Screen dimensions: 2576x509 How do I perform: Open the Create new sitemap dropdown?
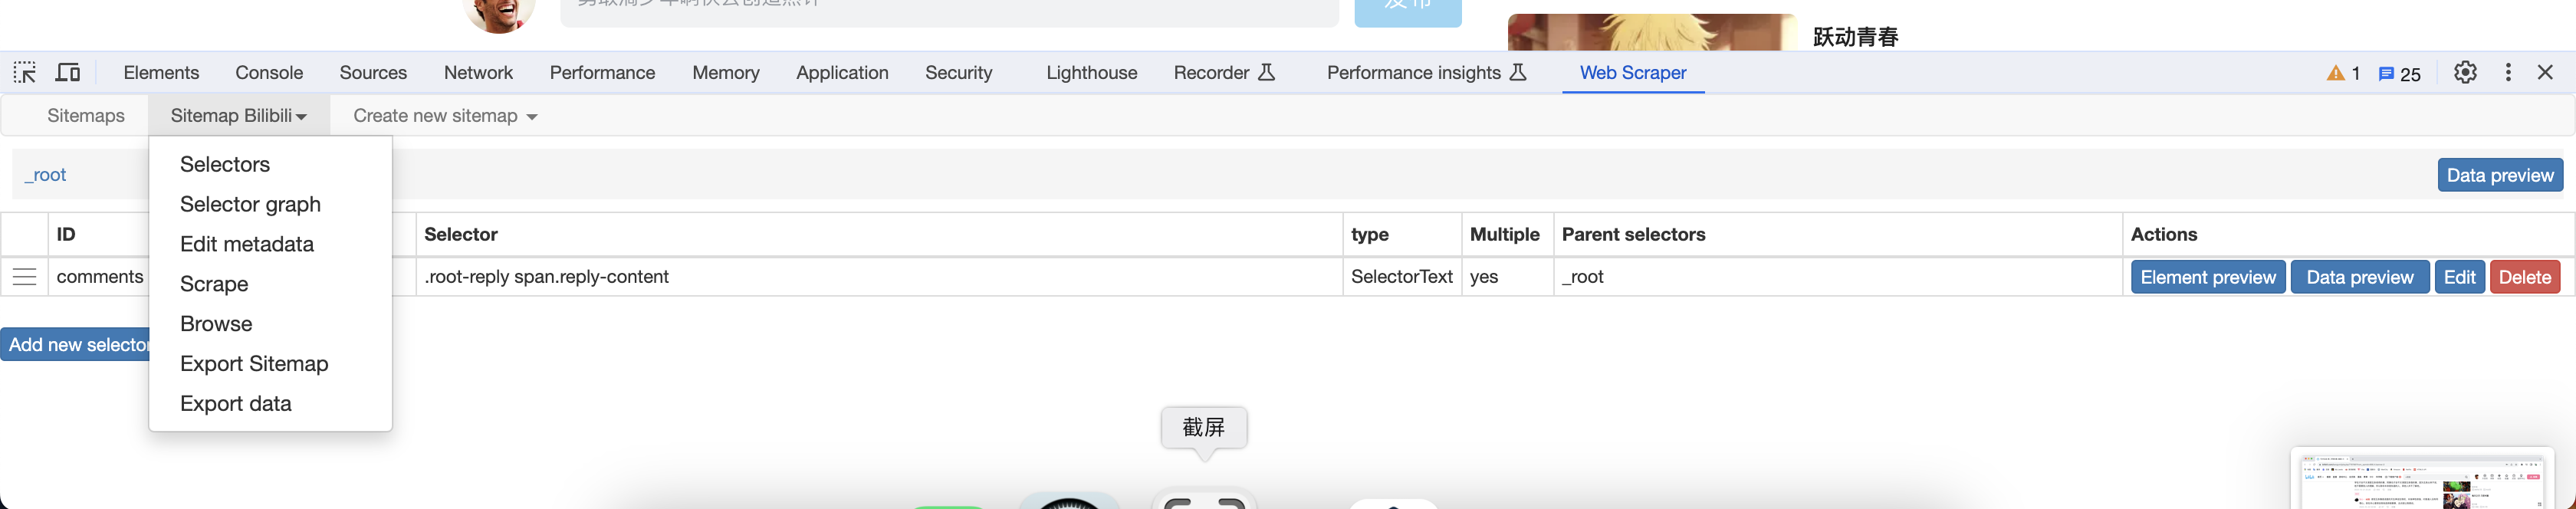click(x=445, y=116)
